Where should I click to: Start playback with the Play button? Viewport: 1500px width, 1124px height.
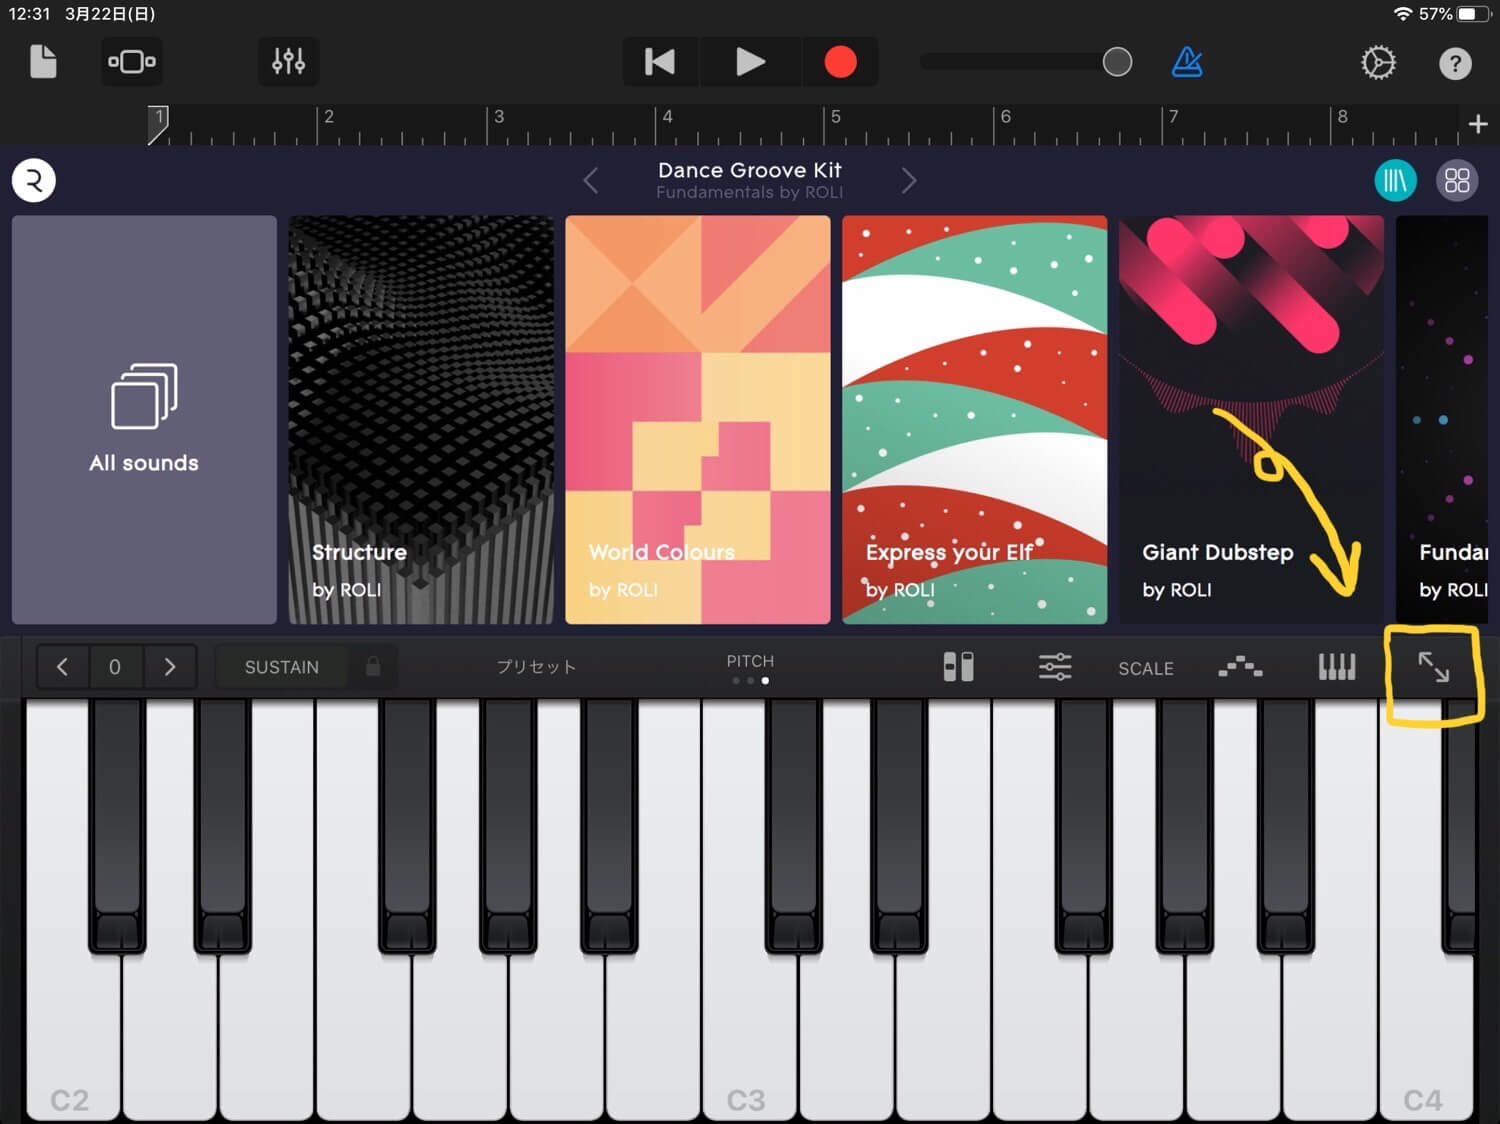(x=750, y=62)
